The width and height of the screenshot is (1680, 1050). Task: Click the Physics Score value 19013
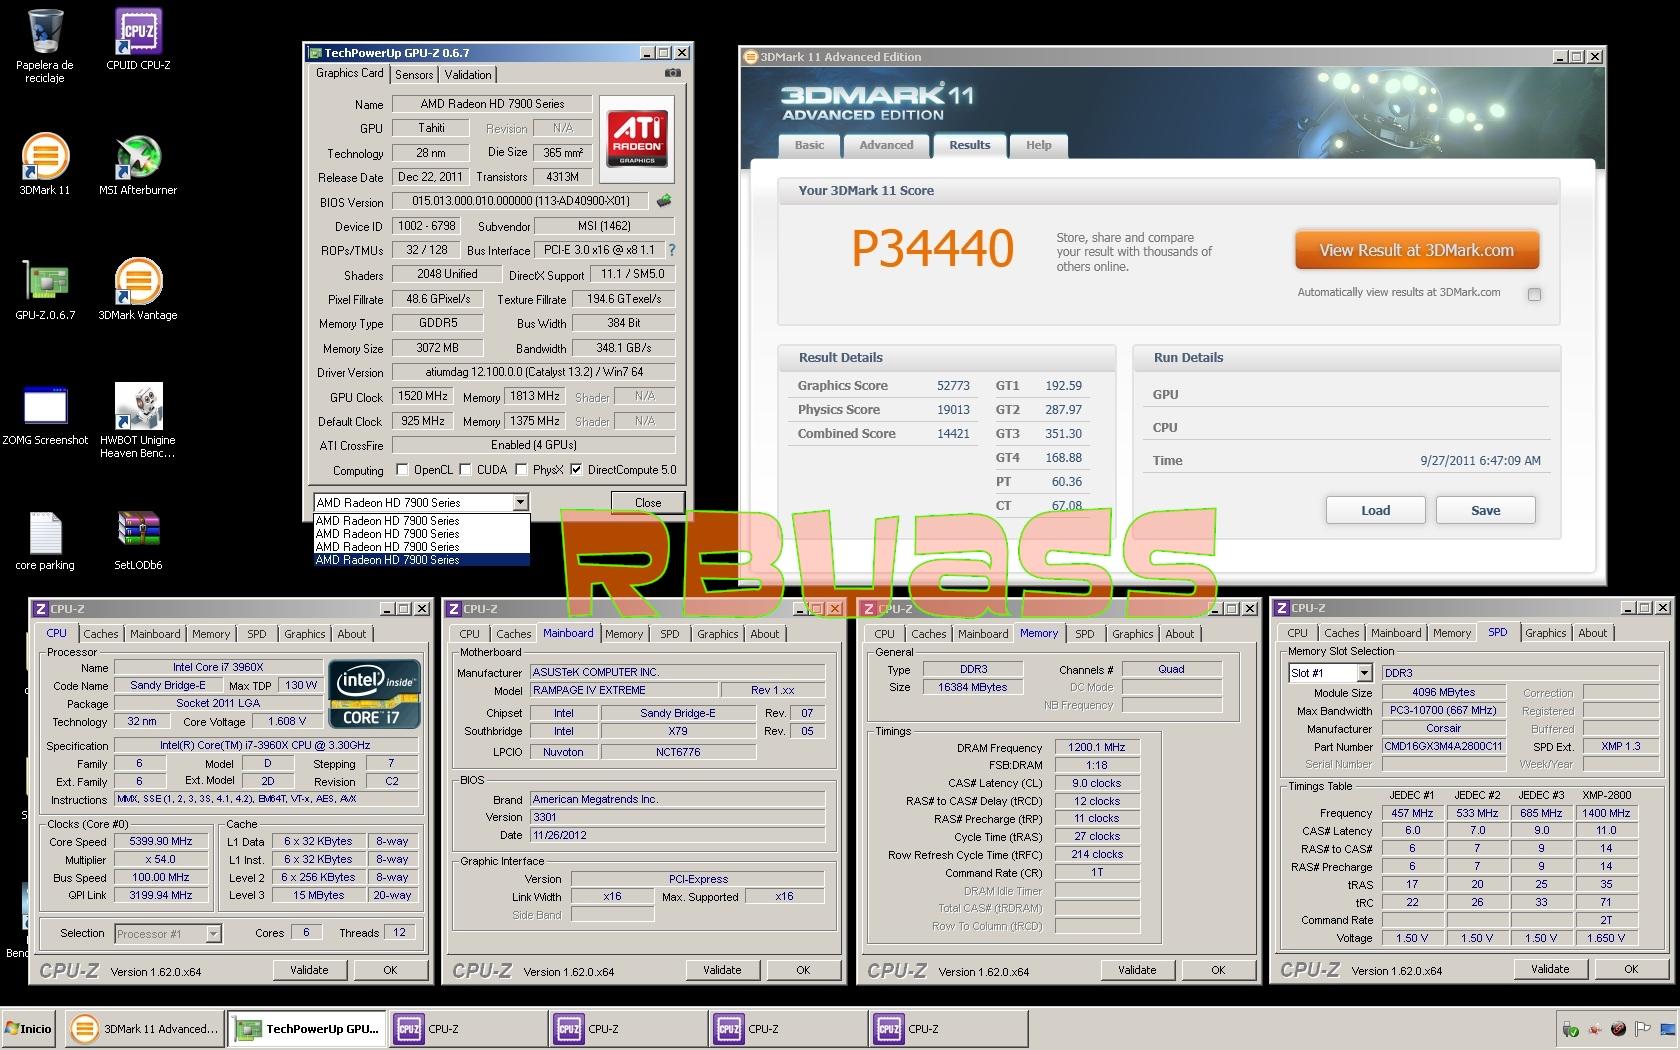tap(953, 410)
